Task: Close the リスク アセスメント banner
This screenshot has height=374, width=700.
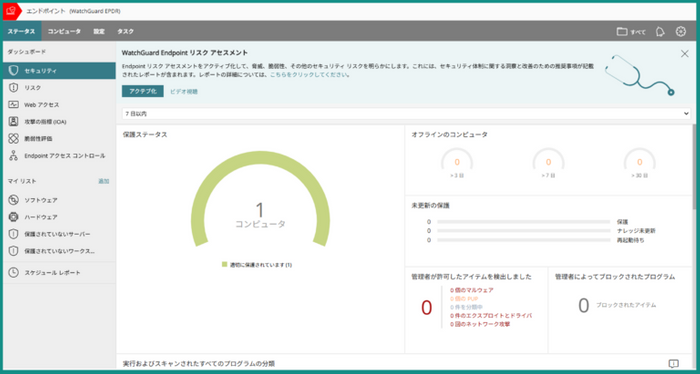Action: click(684, 54)
